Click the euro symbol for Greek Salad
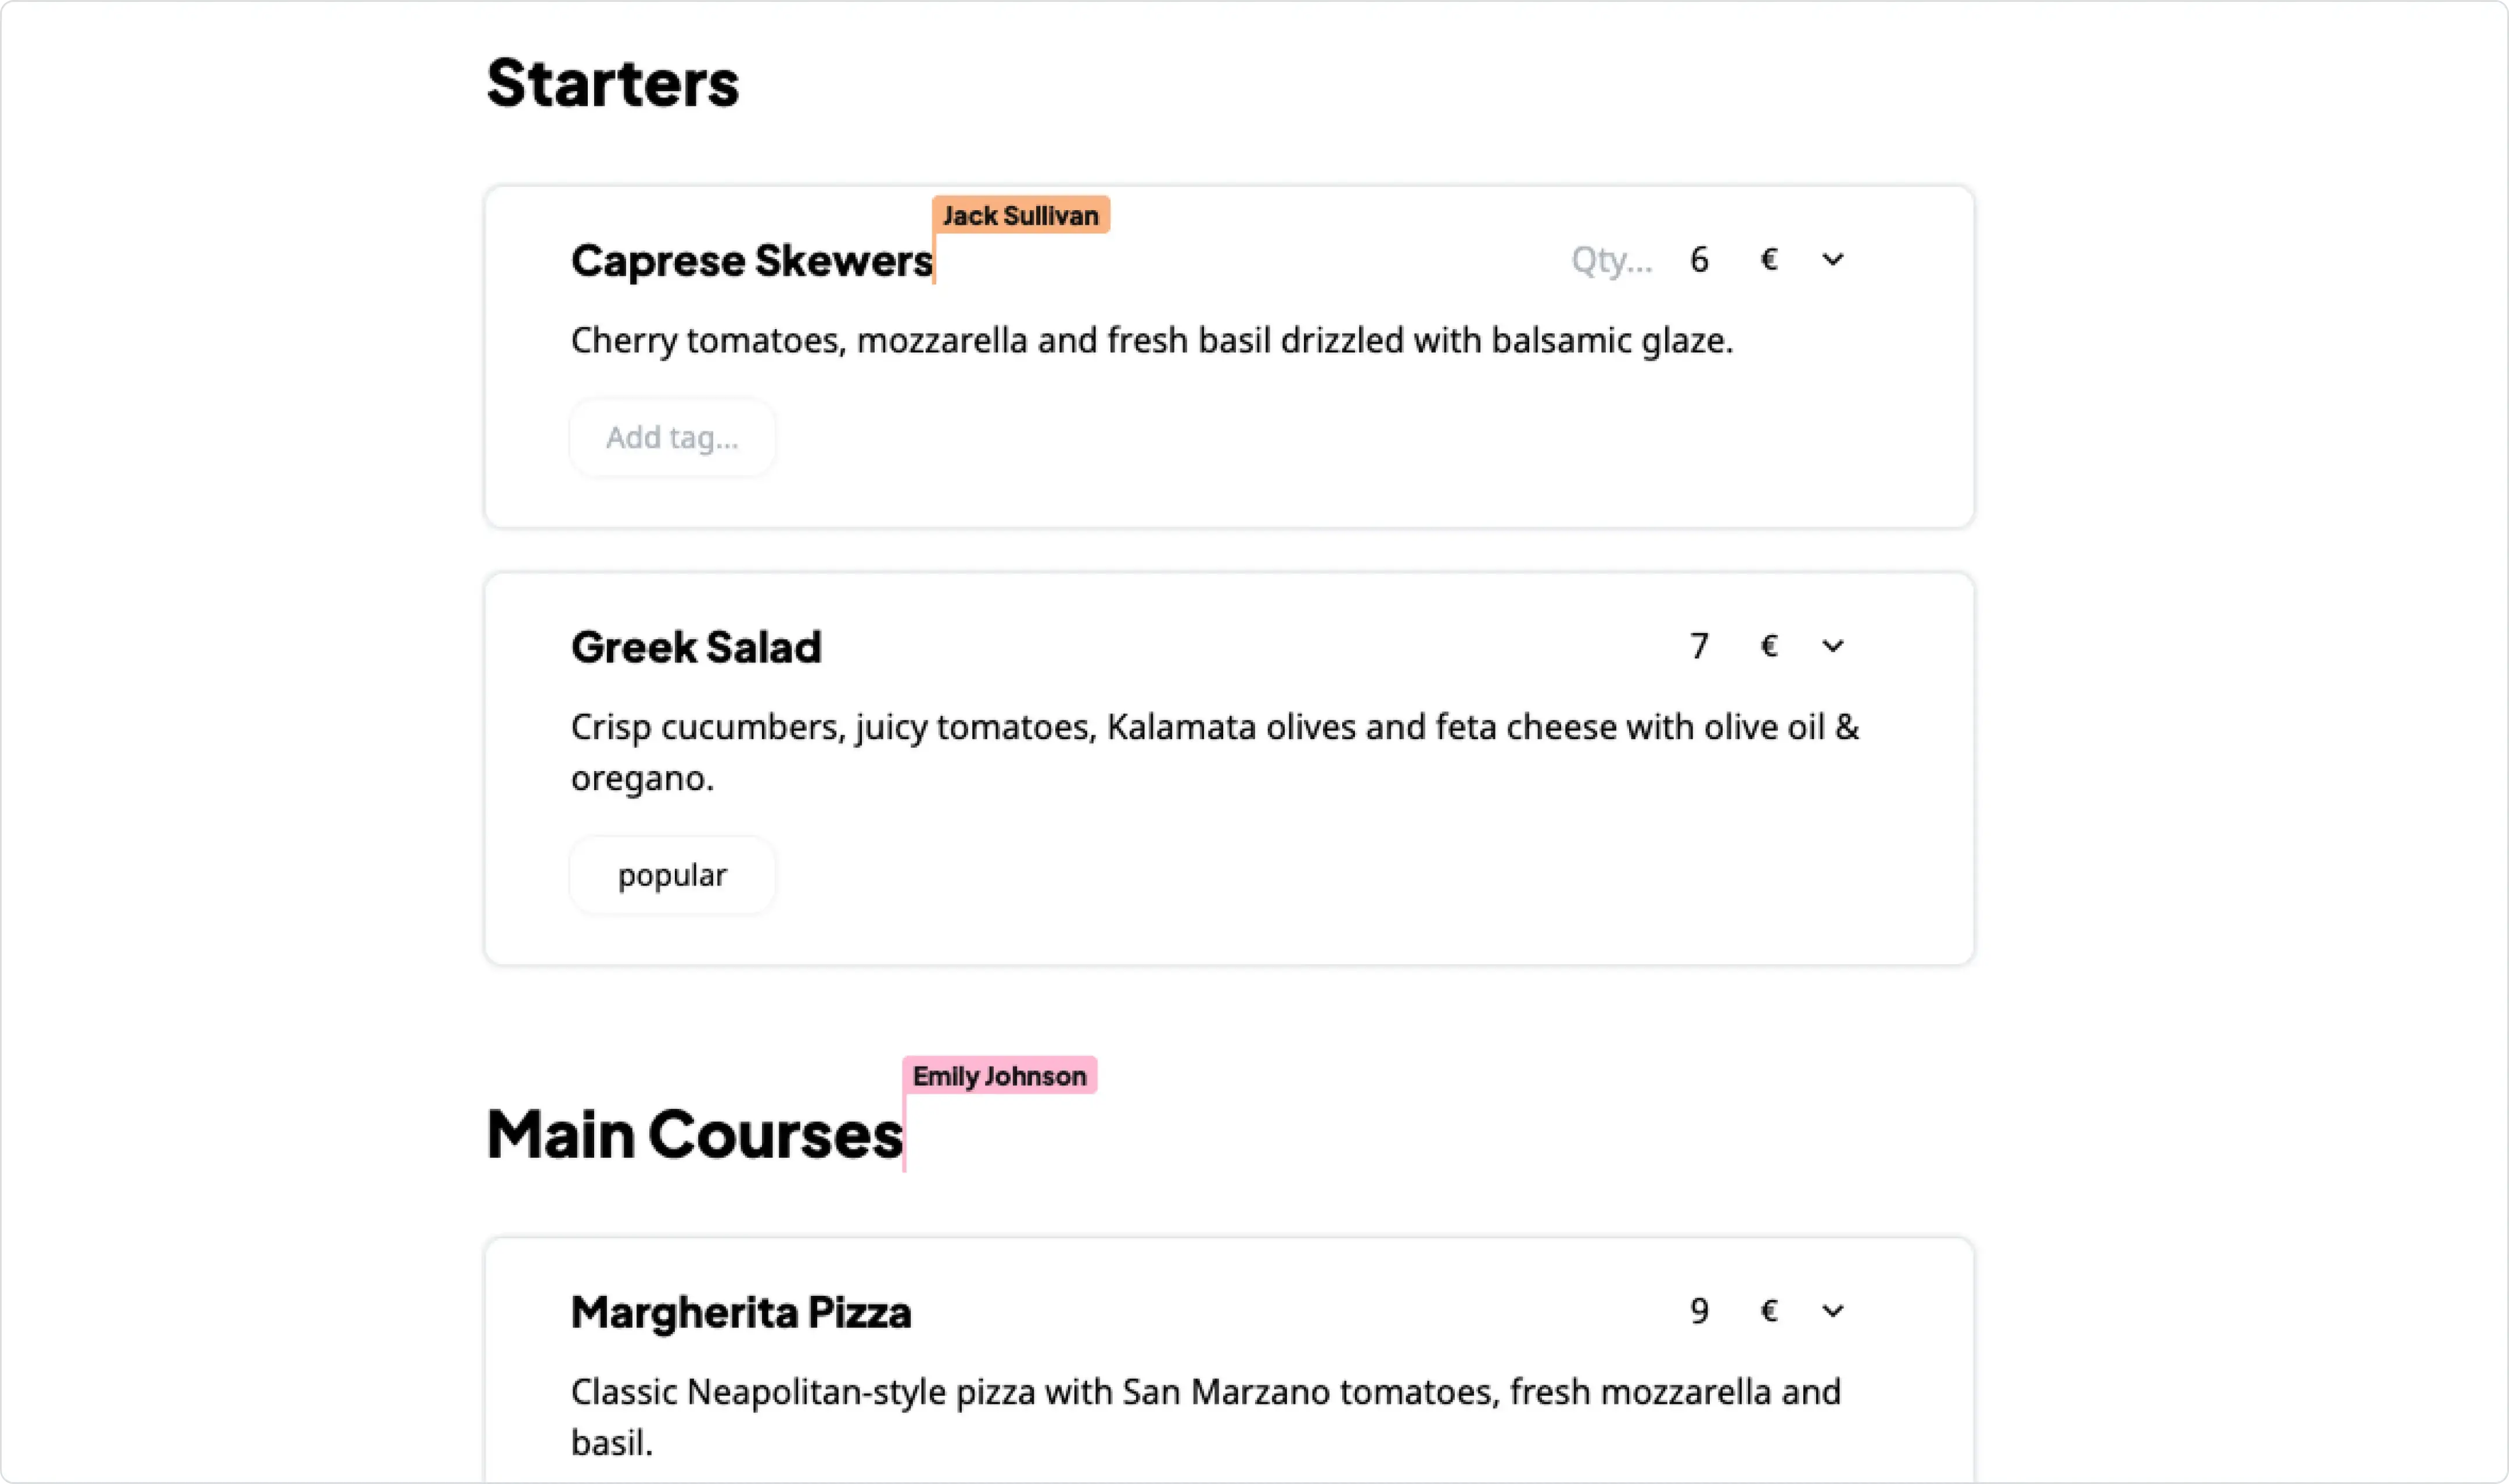Viewport: 2509px width, 1484px height. coord(1768,646)
